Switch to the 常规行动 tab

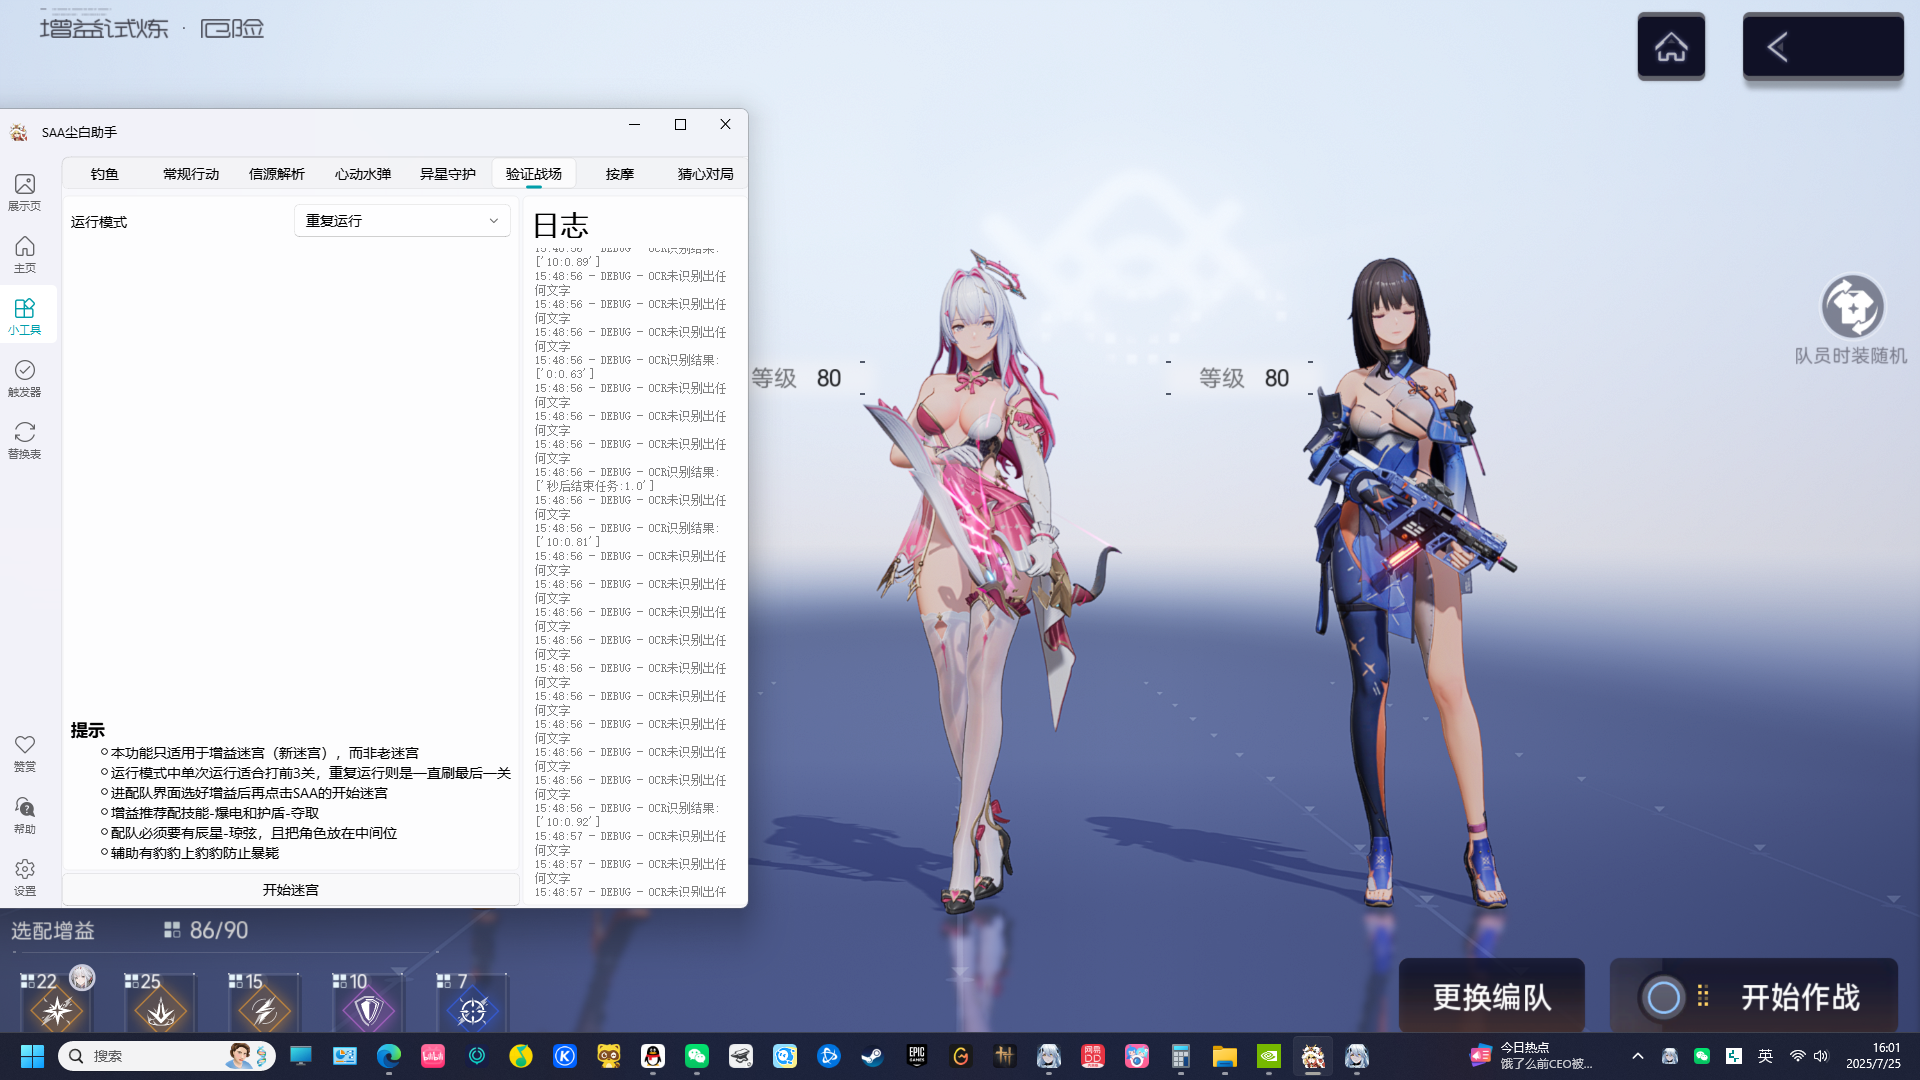click(x=191, y=174)
